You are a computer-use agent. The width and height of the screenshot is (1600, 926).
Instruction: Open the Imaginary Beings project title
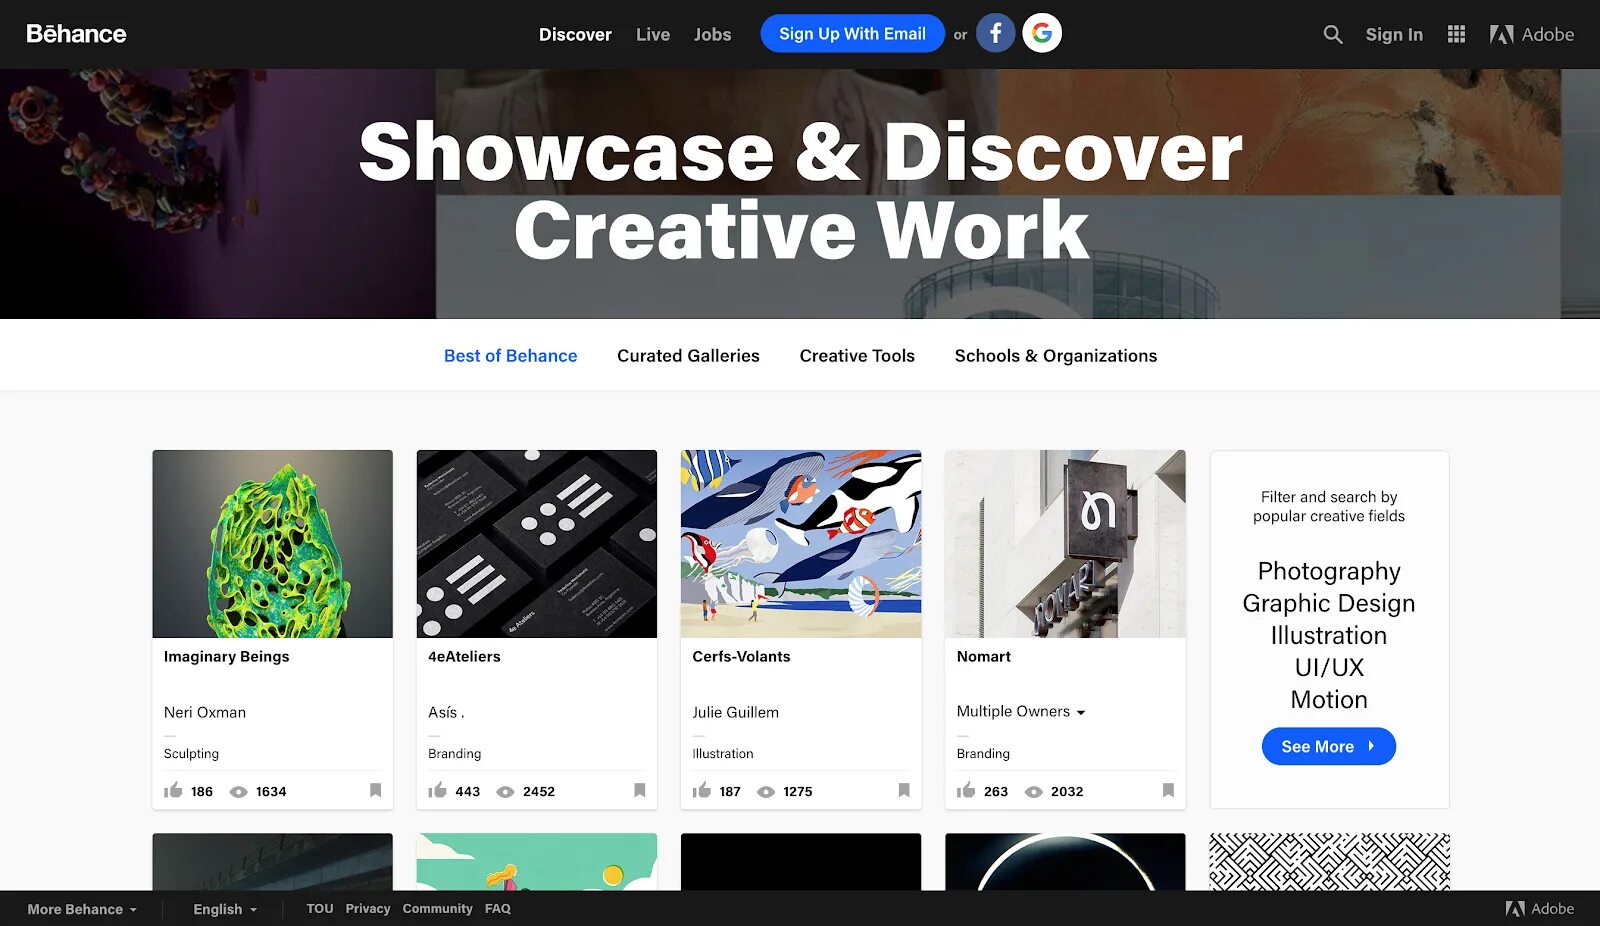(x=226, y=656)
